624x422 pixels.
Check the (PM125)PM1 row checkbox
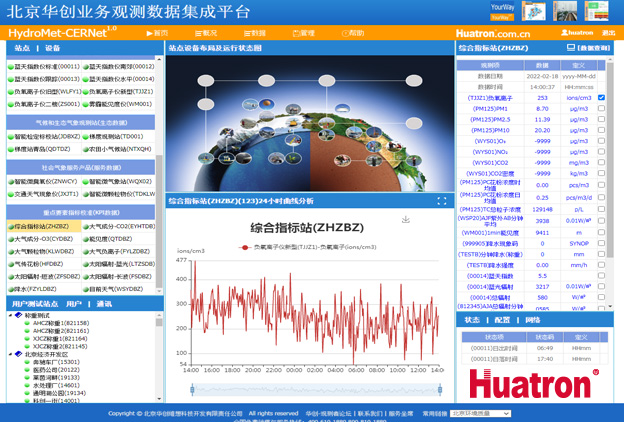coord(601,109)
